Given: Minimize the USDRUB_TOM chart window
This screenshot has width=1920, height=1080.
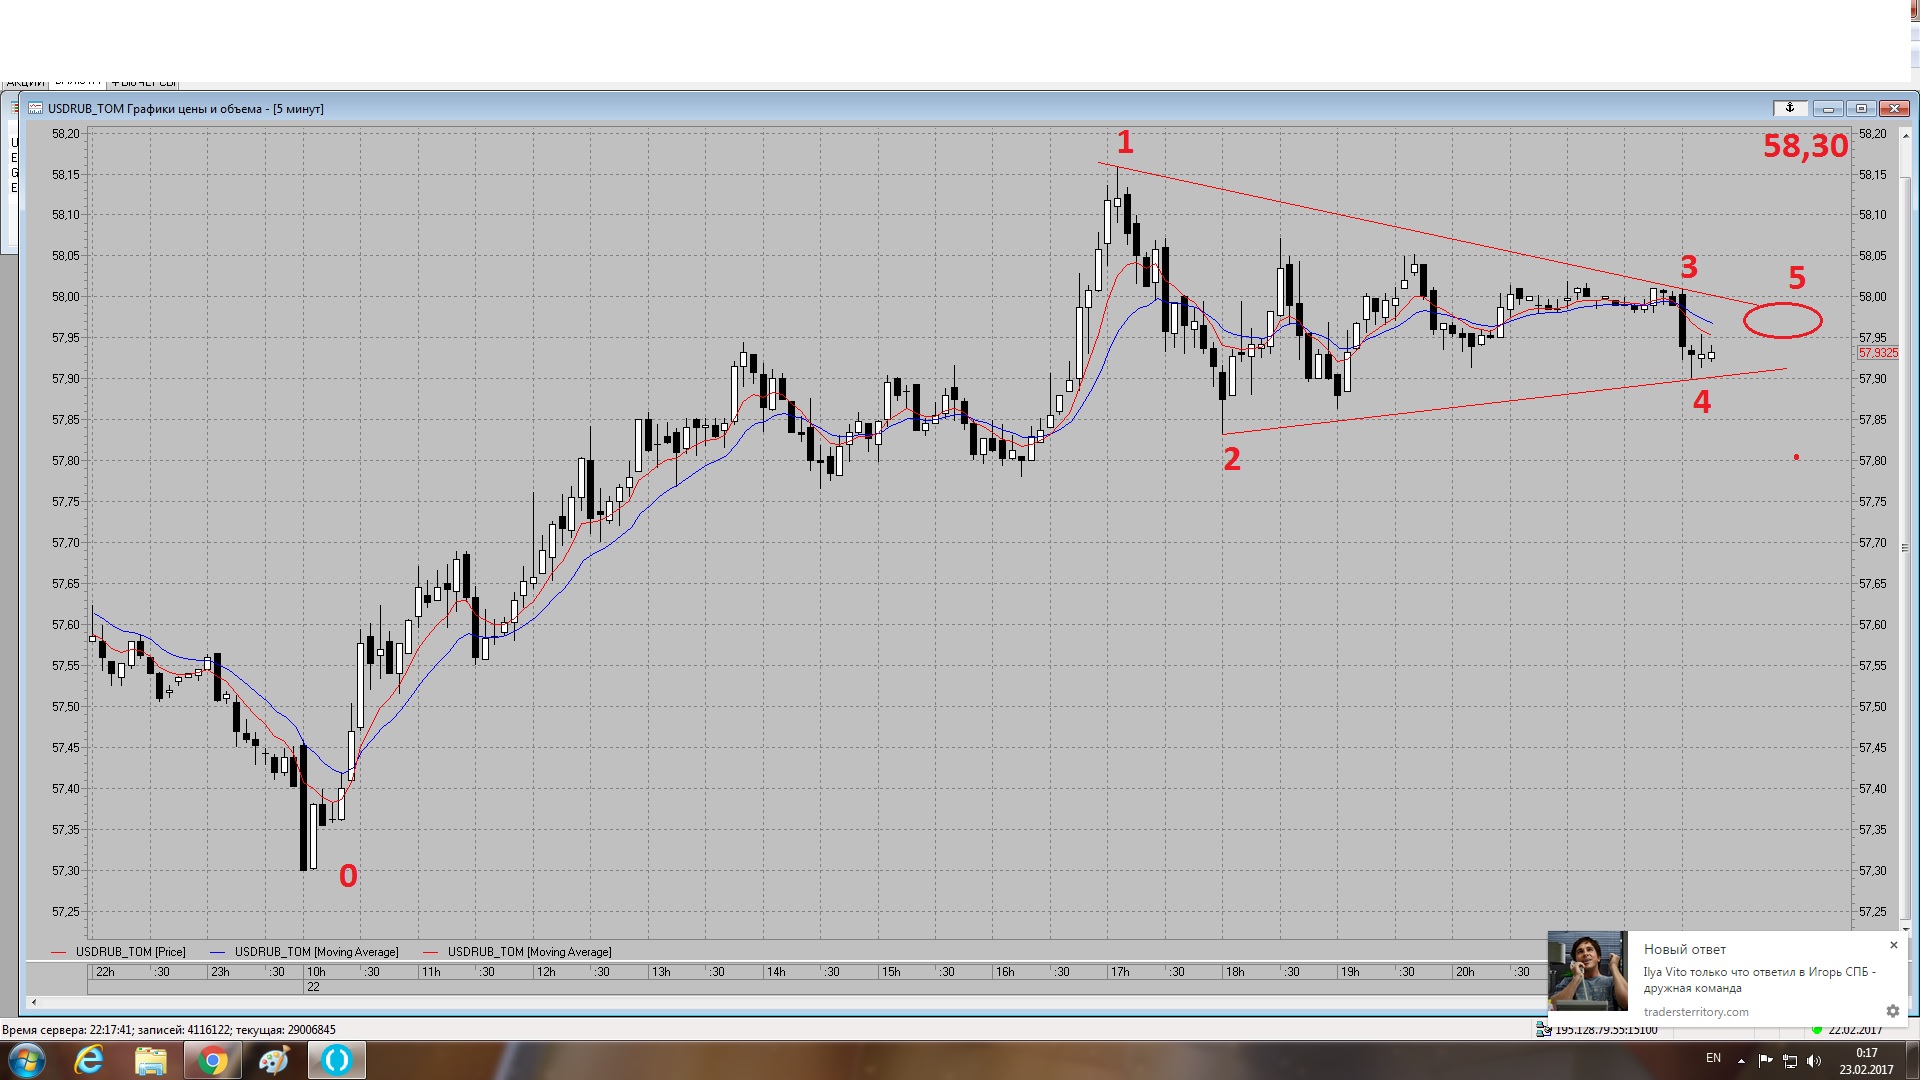Looking at the screenshot, I should point(1828,108).
